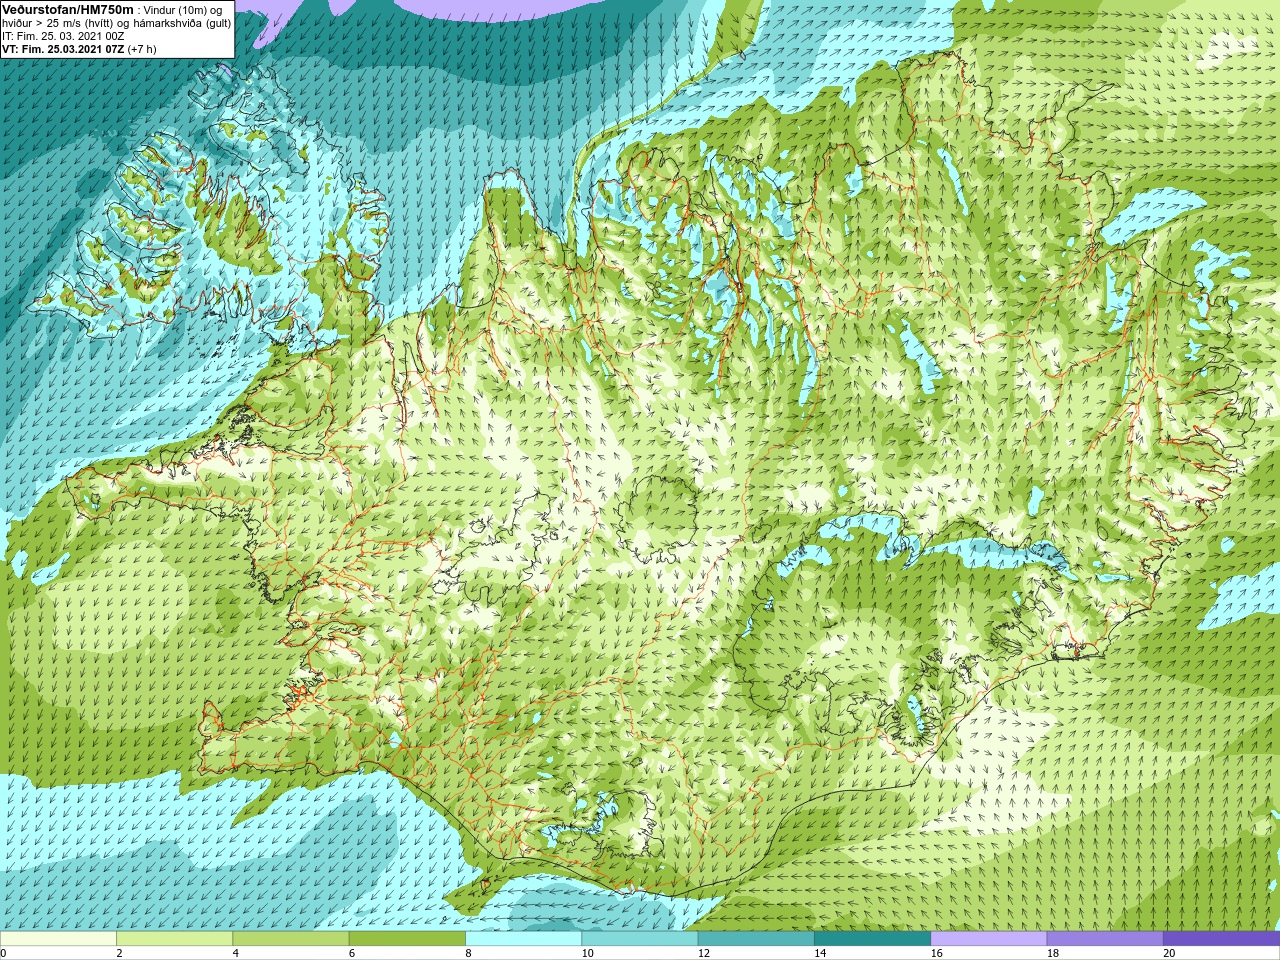Click the pale yellow 0–2 m/s legend swatch
The image size is (1280, 960).
click(58, 939)
